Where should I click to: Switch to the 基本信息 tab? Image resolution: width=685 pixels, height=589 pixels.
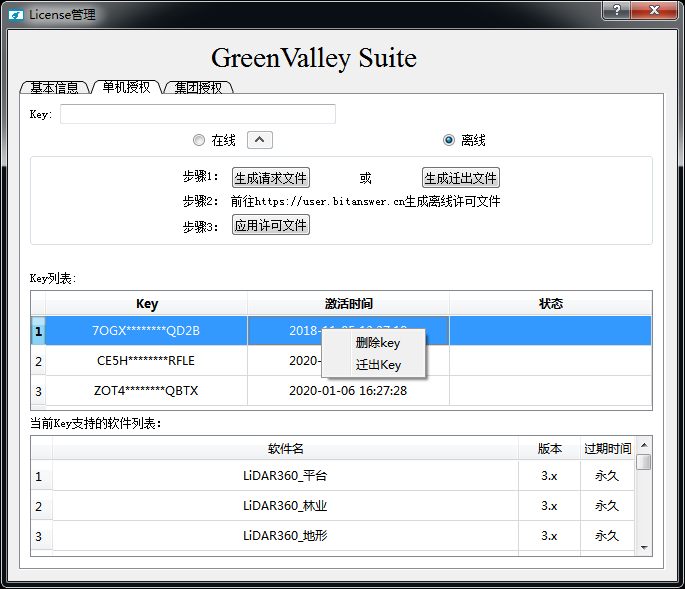click(55, 87)
